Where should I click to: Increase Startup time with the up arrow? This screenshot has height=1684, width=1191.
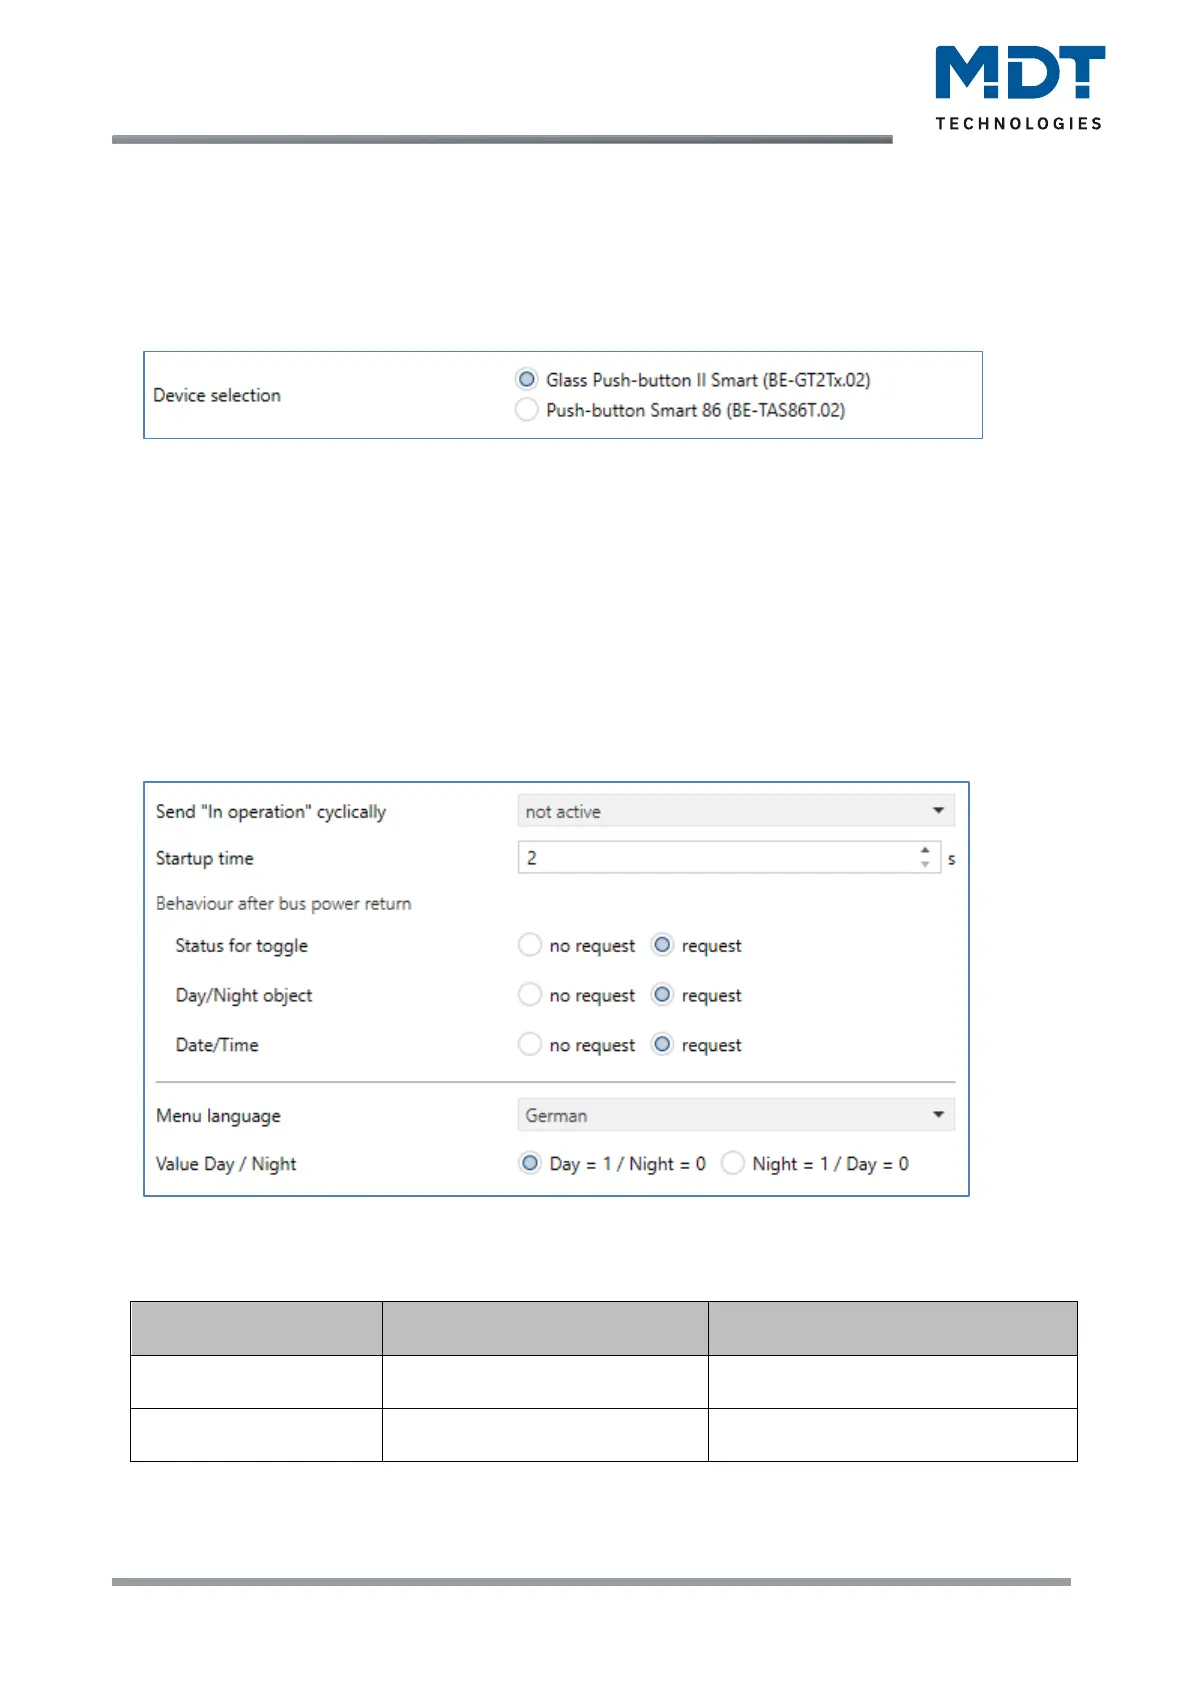pyautogui.click(x=925, y=851)
